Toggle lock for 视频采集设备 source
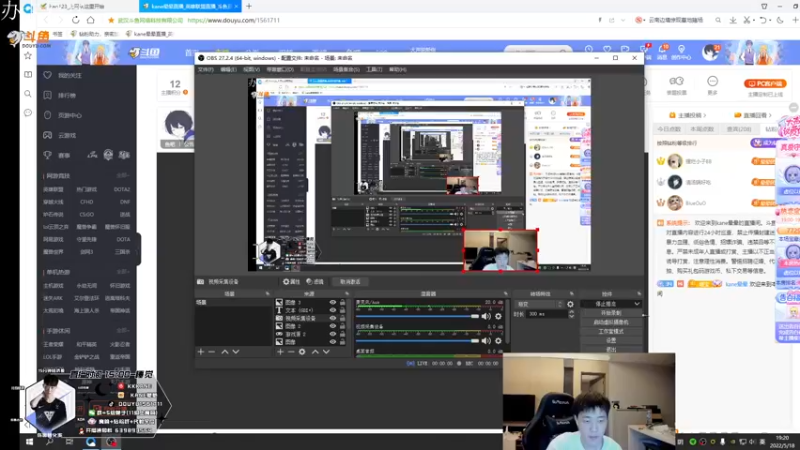The width and height of the screenshot is (800, 450). 342,318
